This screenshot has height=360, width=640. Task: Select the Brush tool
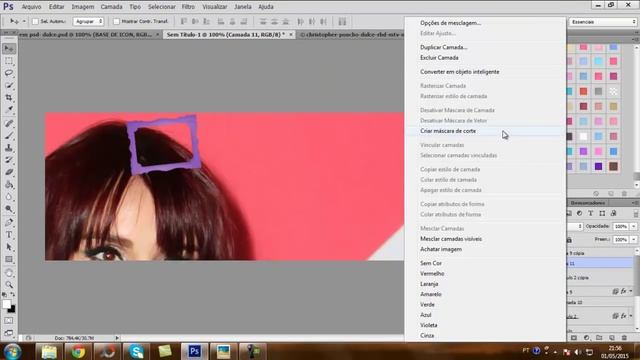[x=9, y=136]
